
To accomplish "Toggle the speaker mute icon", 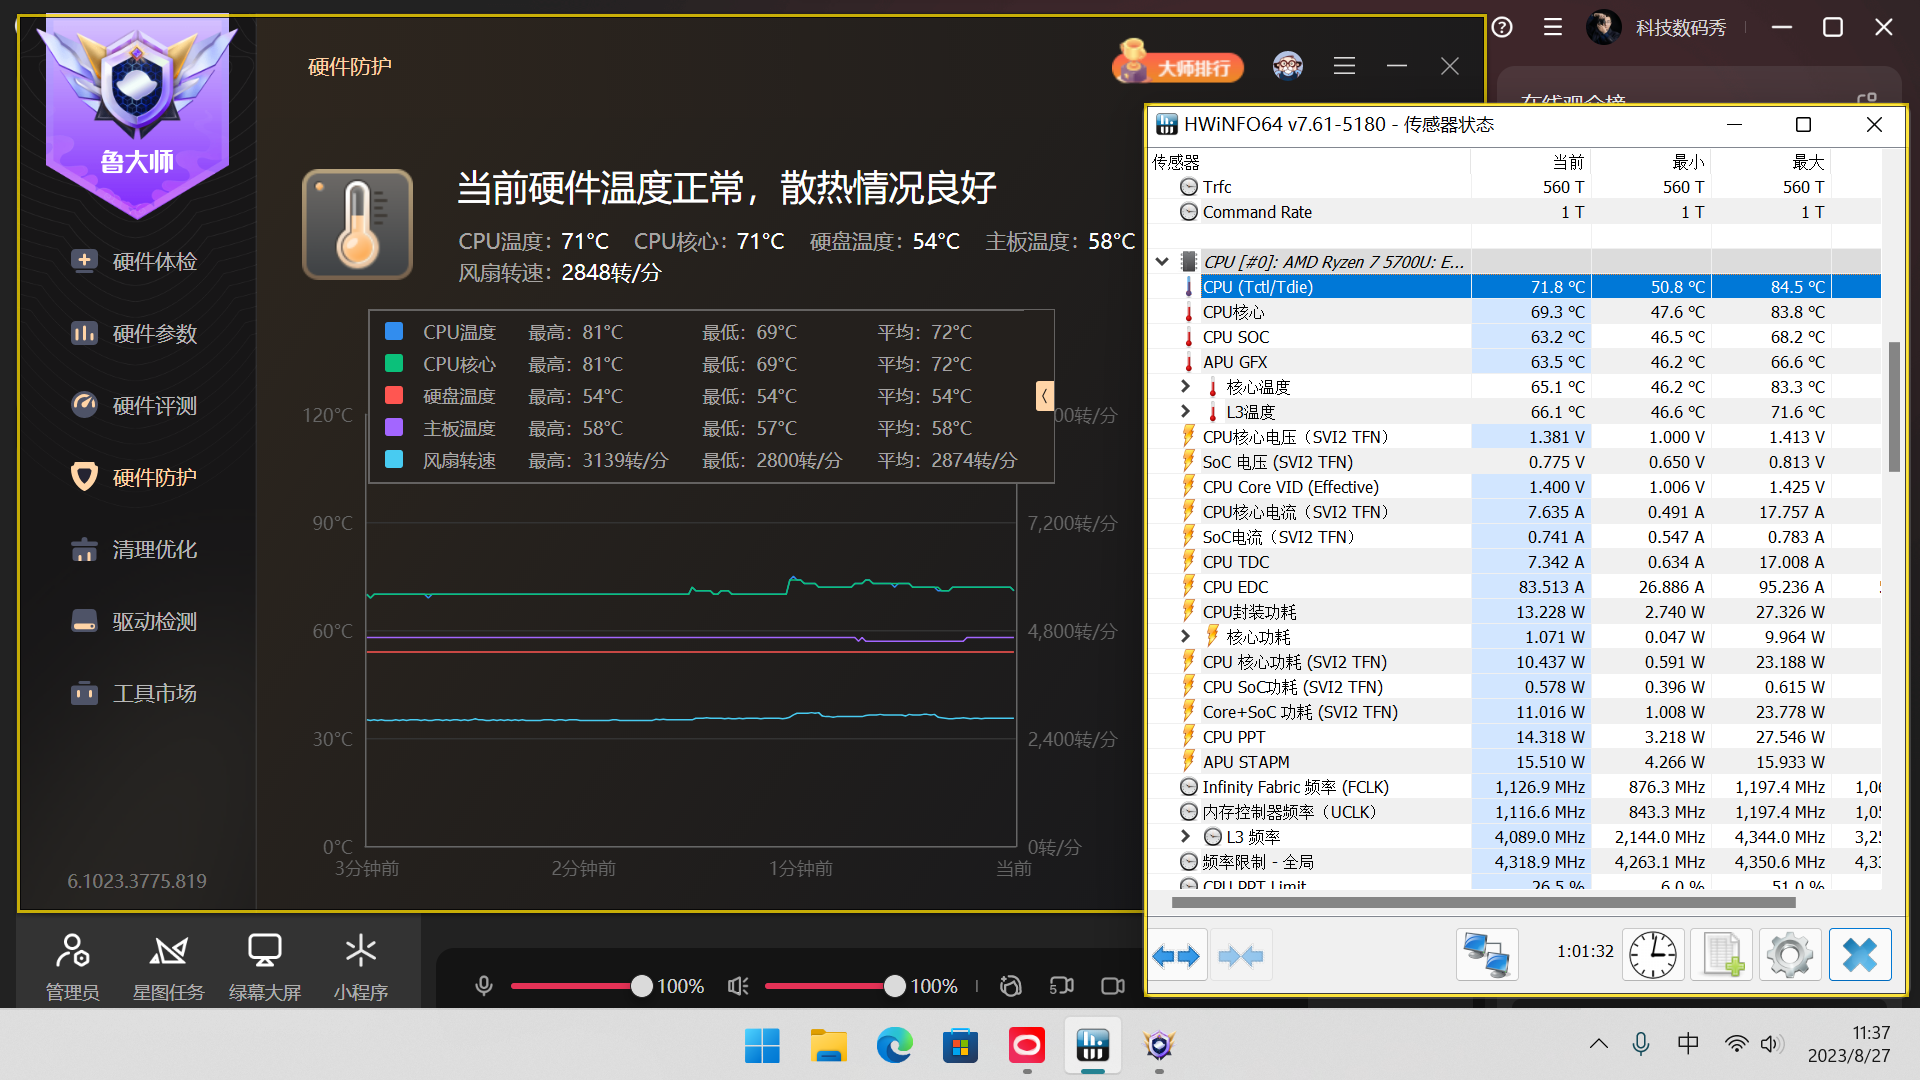I will coord(738,986).
